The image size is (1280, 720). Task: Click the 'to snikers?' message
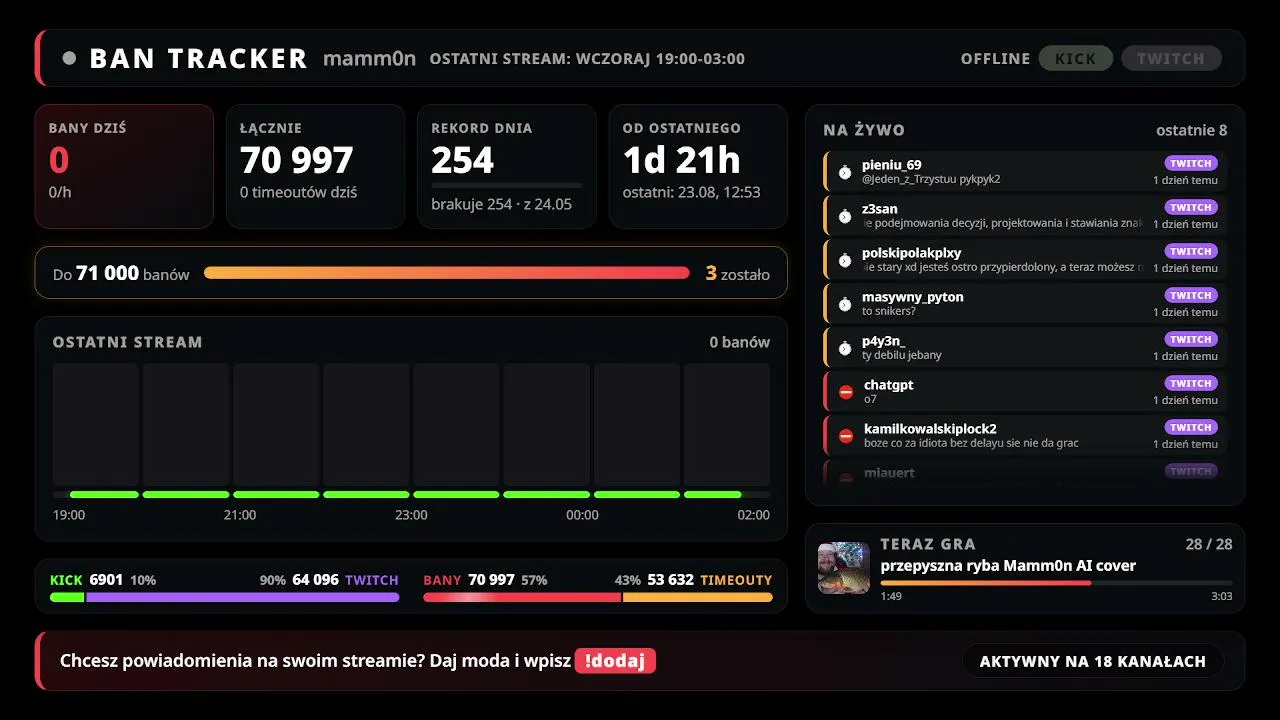pos(889,311)
